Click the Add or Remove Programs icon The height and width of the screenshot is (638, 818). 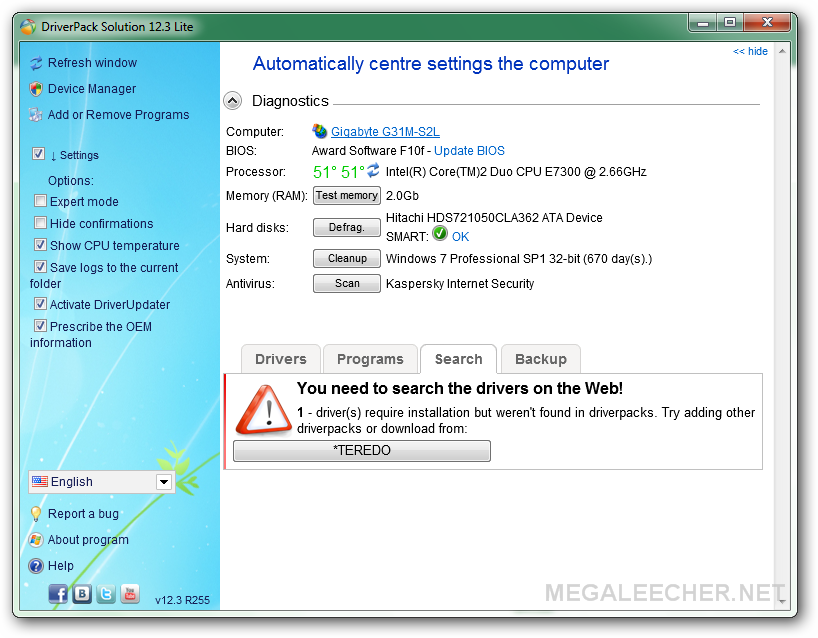point(36,115)
